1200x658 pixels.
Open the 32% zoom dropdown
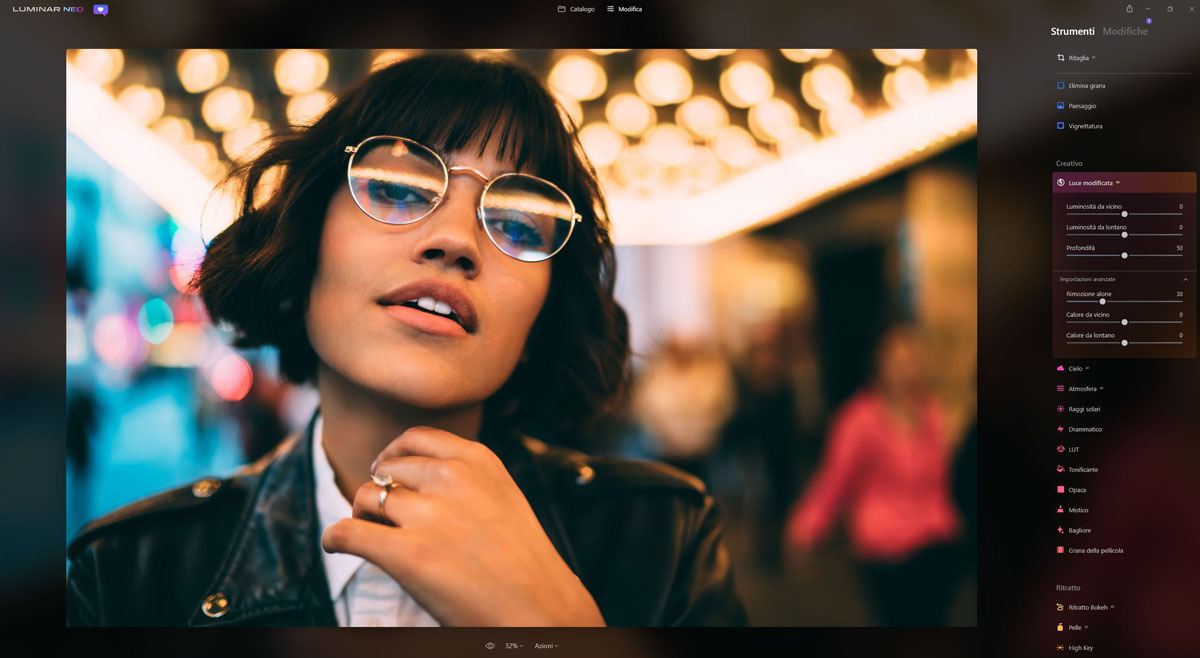(x=514, y=646)
